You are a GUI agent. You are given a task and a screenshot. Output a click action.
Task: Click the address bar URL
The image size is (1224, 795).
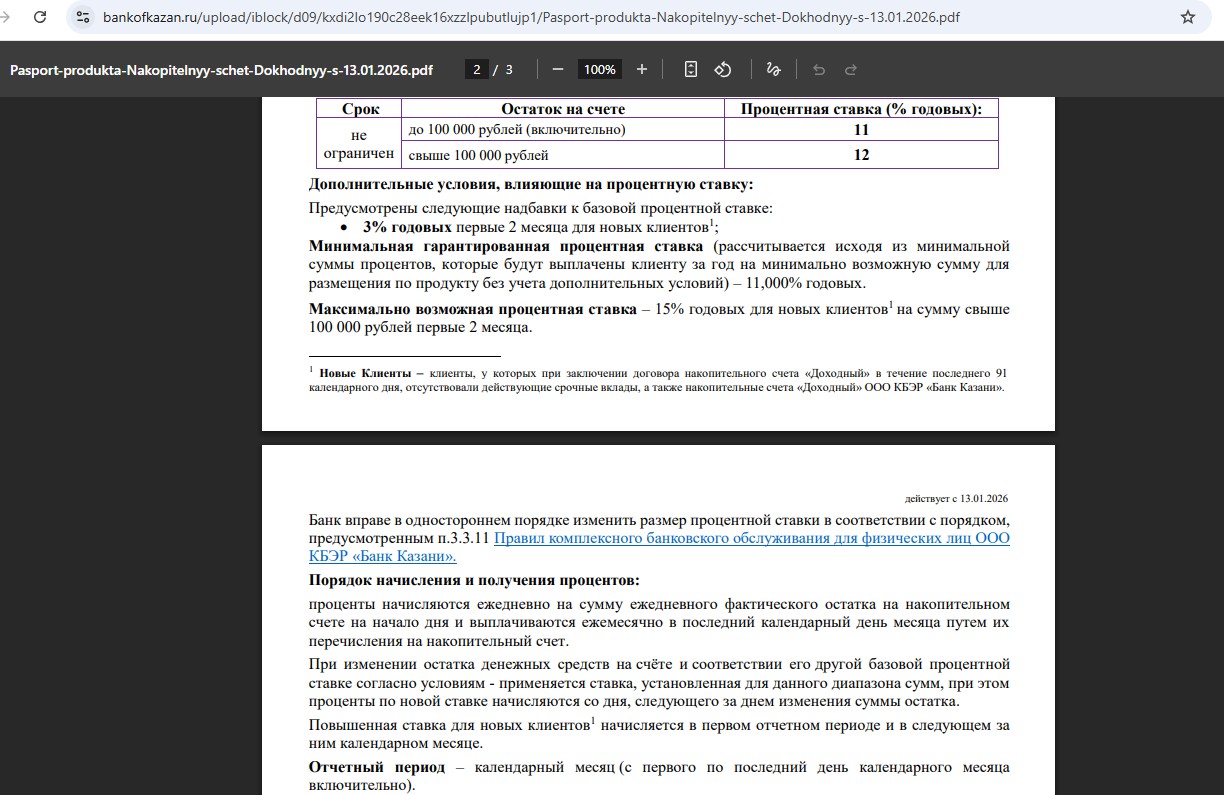[530, 17]
